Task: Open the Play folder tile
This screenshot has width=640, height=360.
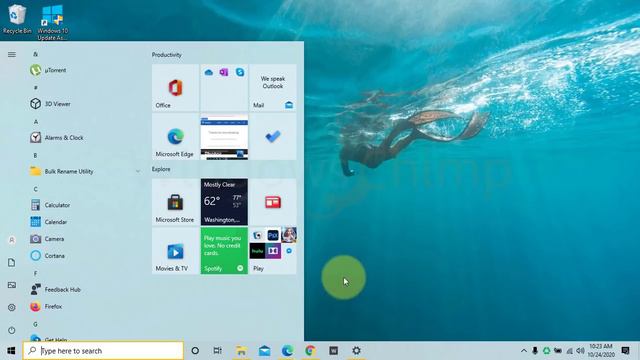Action: tap(273, 251)
